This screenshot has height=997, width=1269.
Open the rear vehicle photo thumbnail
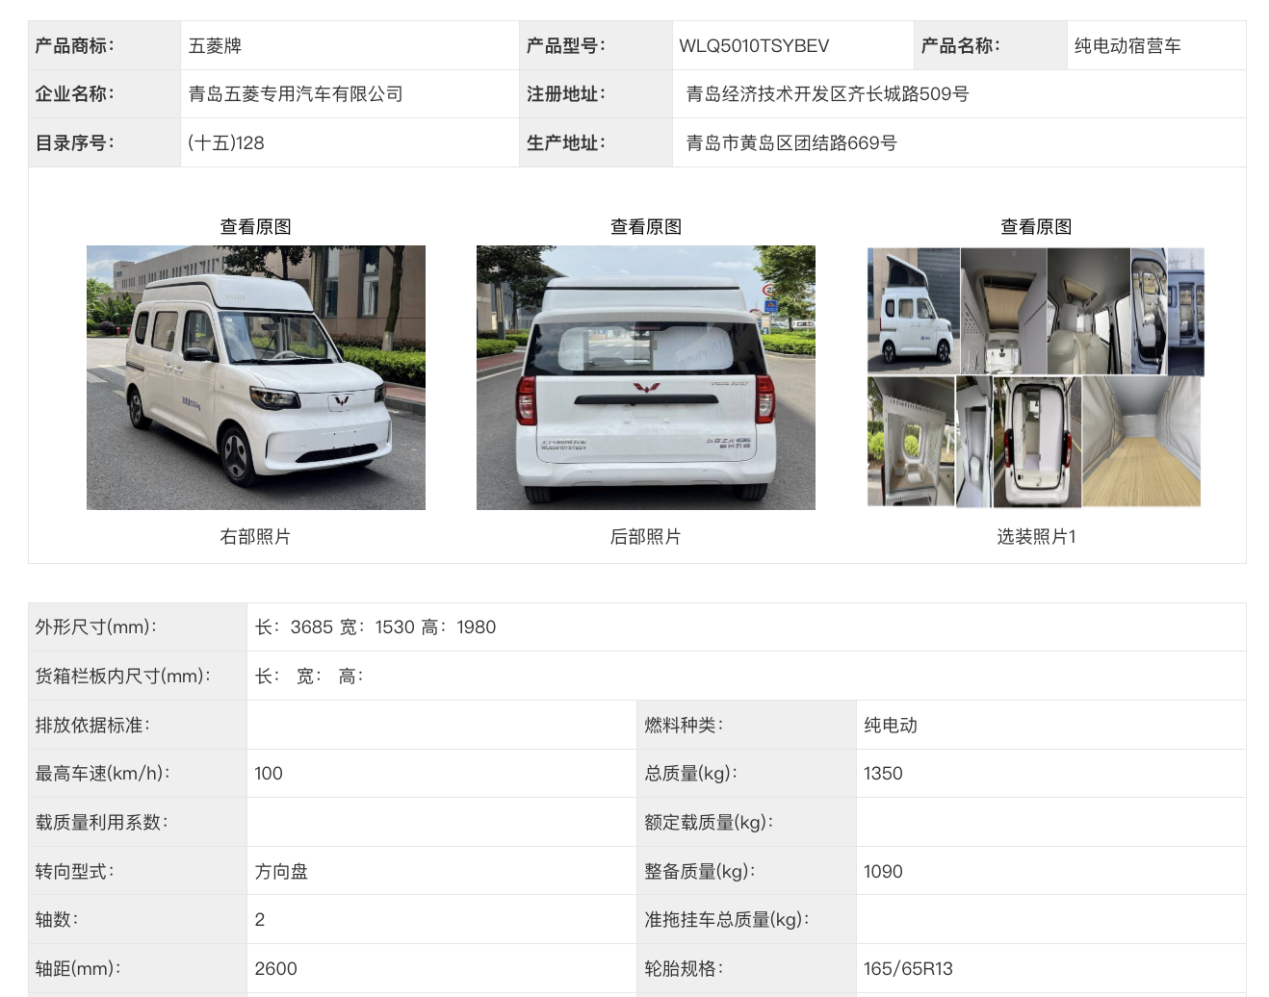(646, 378)
